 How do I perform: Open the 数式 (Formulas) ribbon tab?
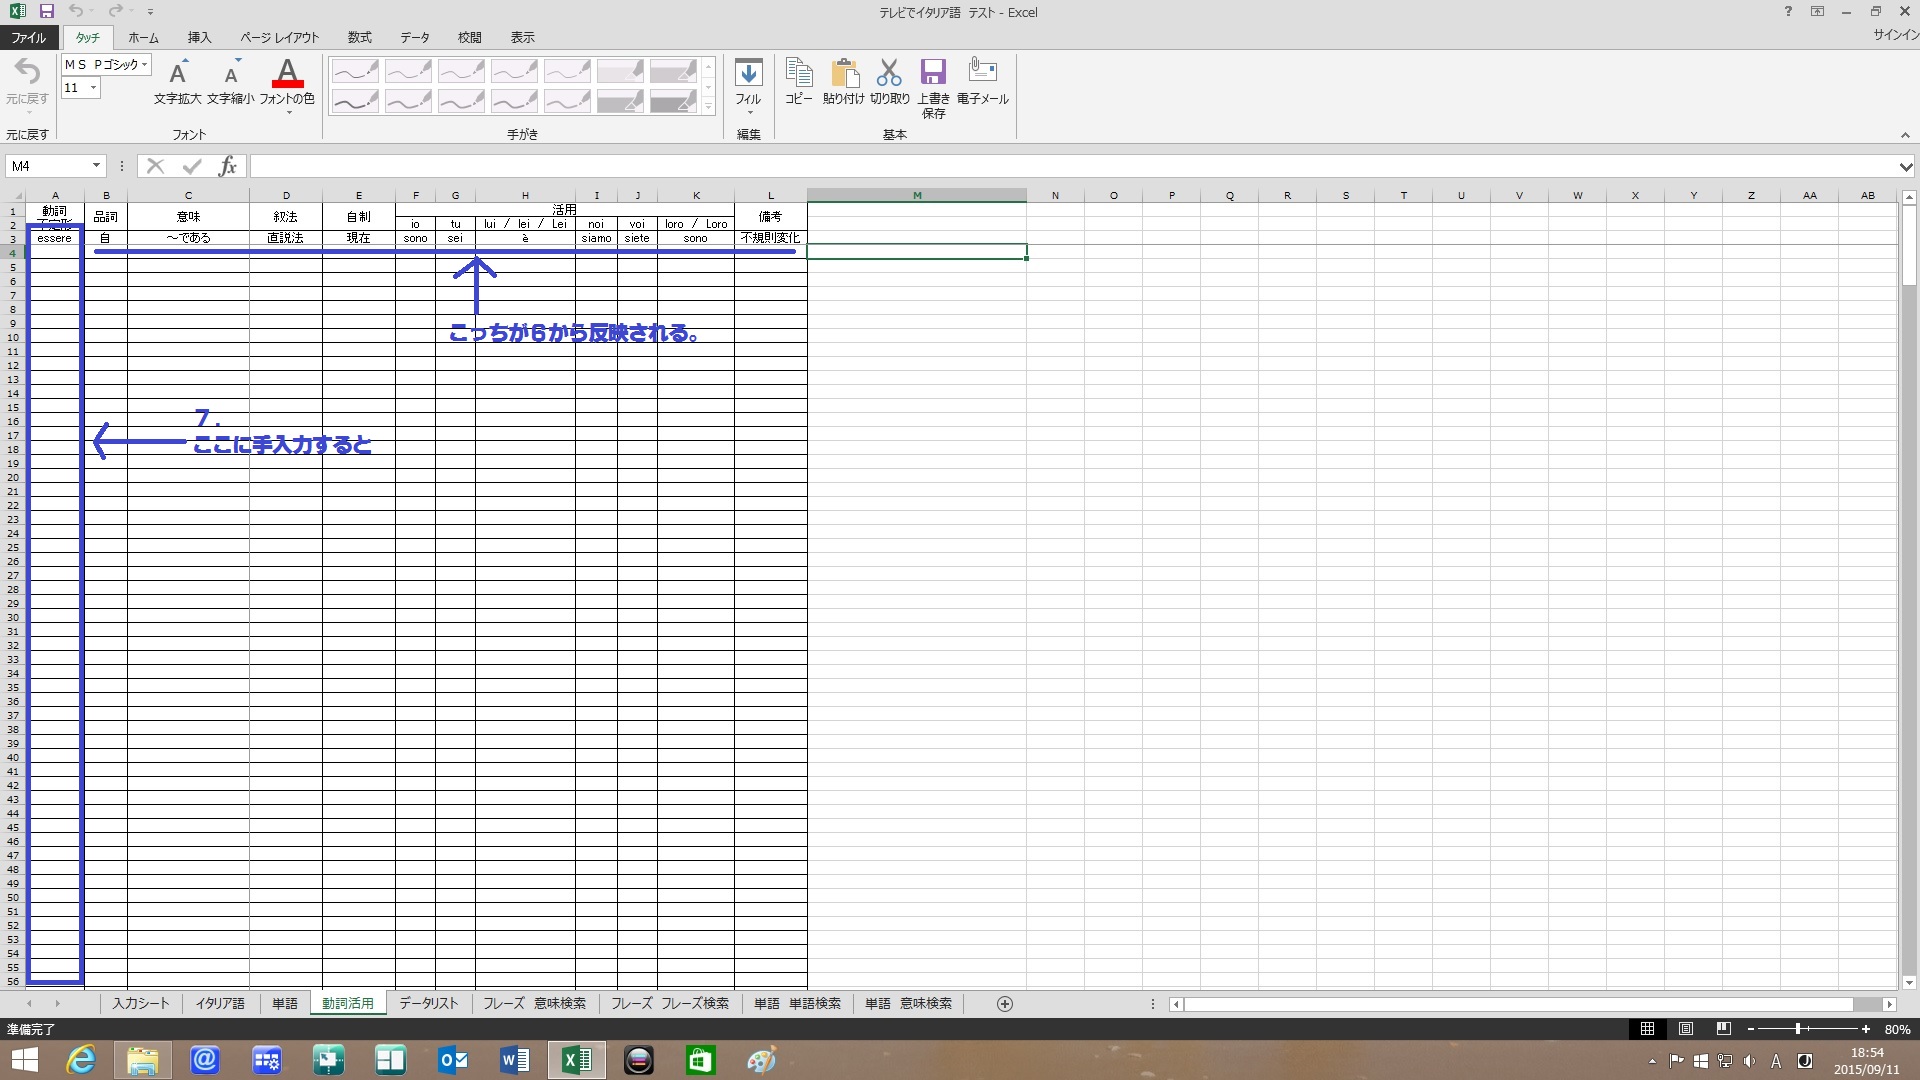tap(359, 38)
